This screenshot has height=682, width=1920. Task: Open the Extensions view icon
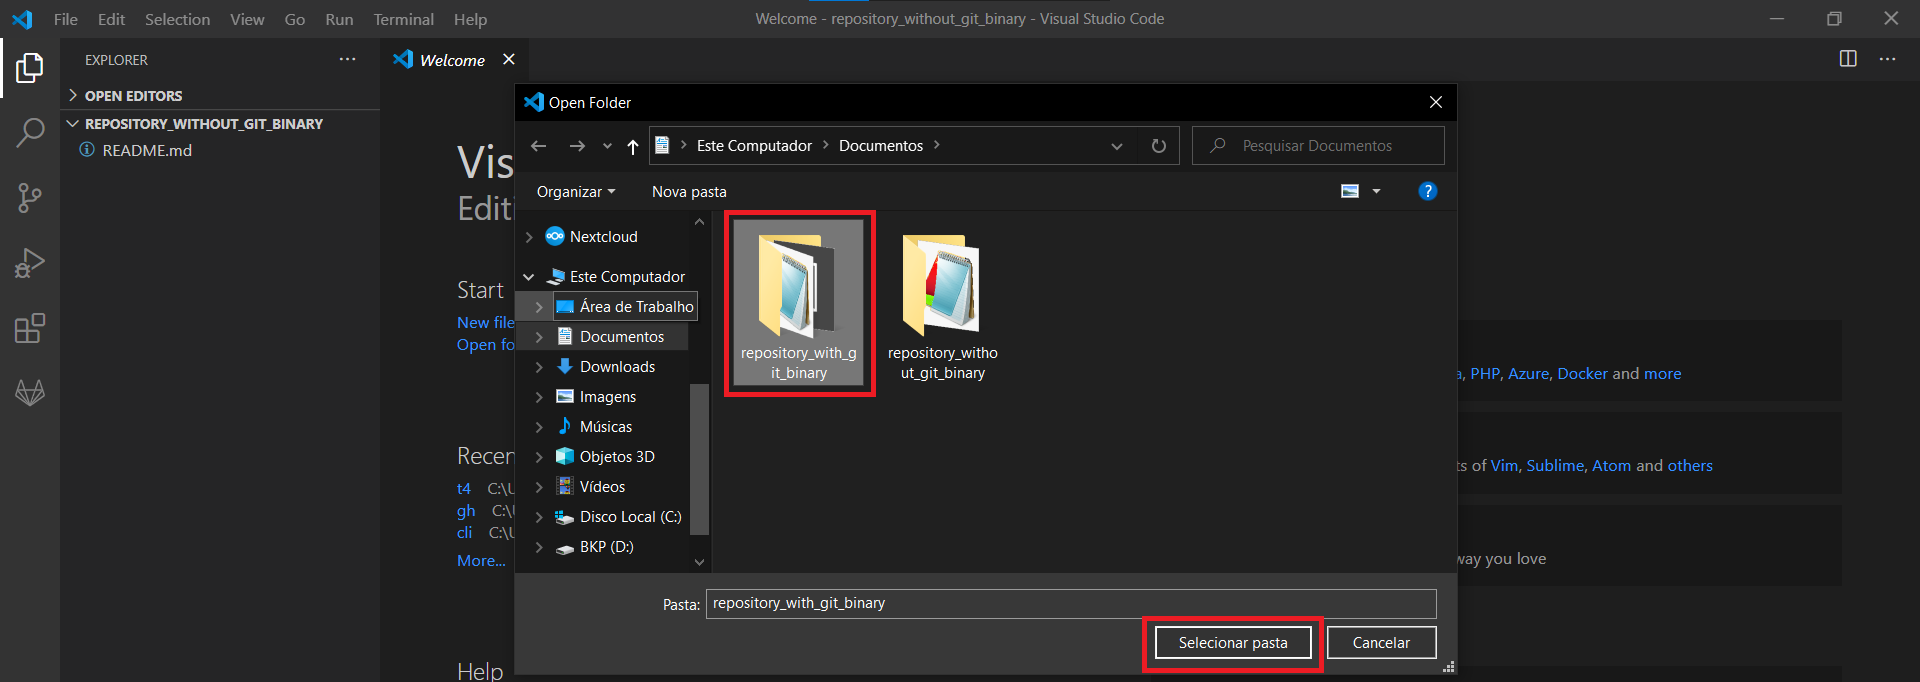tap(30, 328)
